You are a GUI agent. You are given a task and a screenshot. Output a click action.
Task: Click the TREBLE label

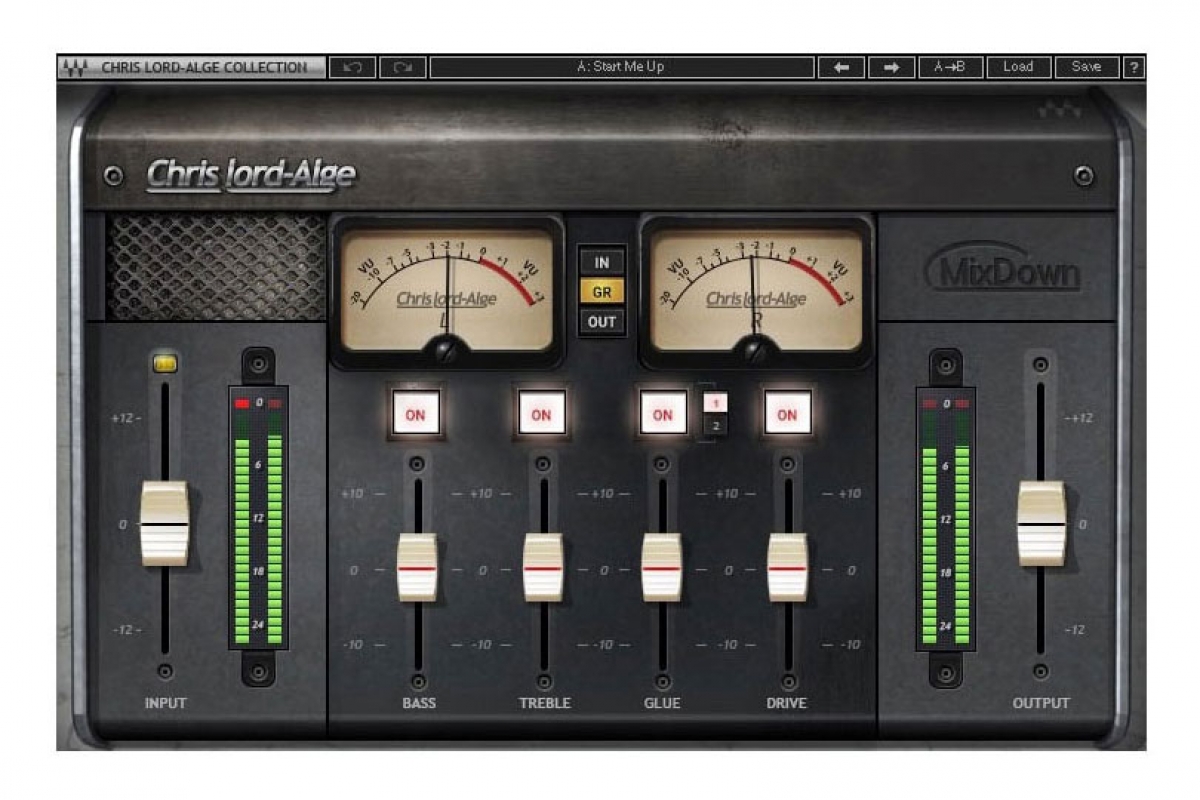coord(545,703)
